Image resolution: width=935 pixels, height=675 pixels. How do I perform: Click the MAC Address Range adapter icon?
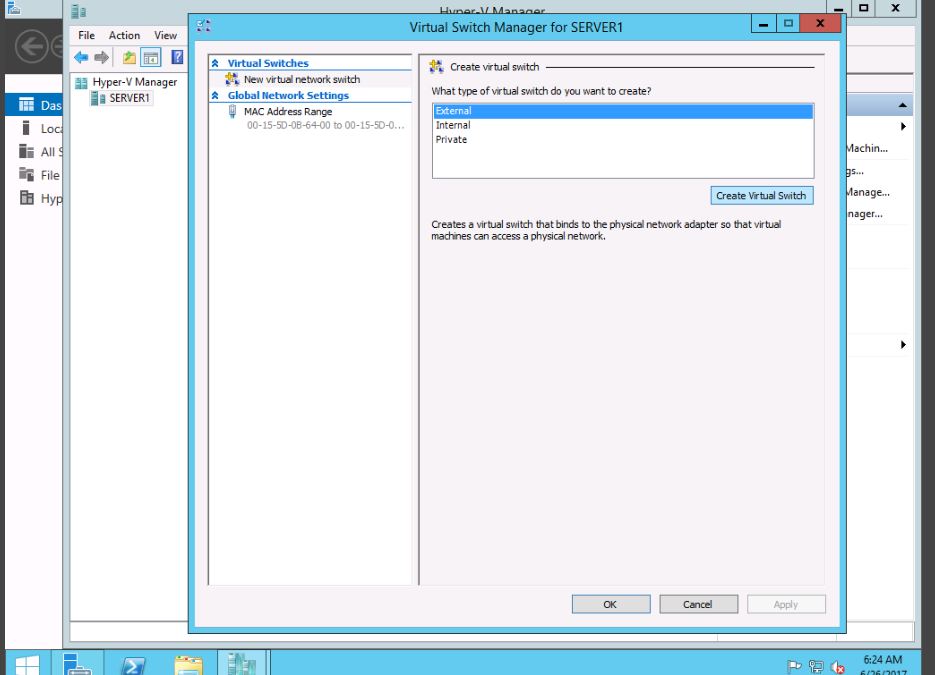[233, 112]
